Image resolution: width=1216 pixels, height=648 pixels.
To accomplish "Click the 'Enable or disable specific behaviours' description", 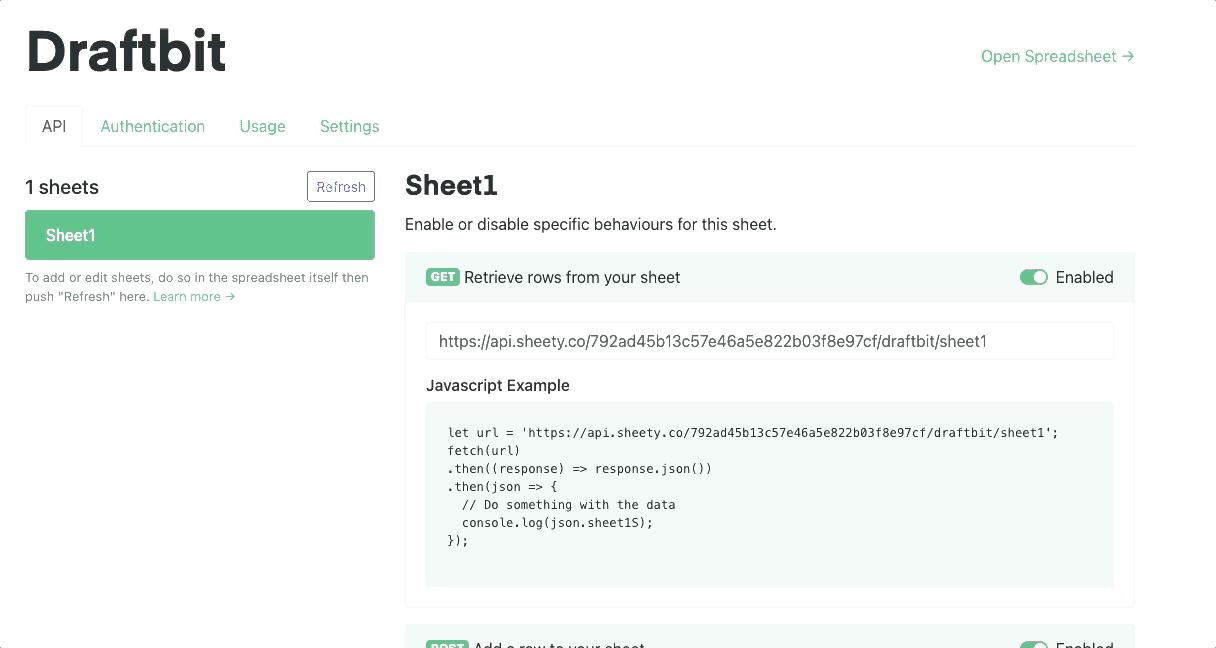I will click(x=590, y=224).
